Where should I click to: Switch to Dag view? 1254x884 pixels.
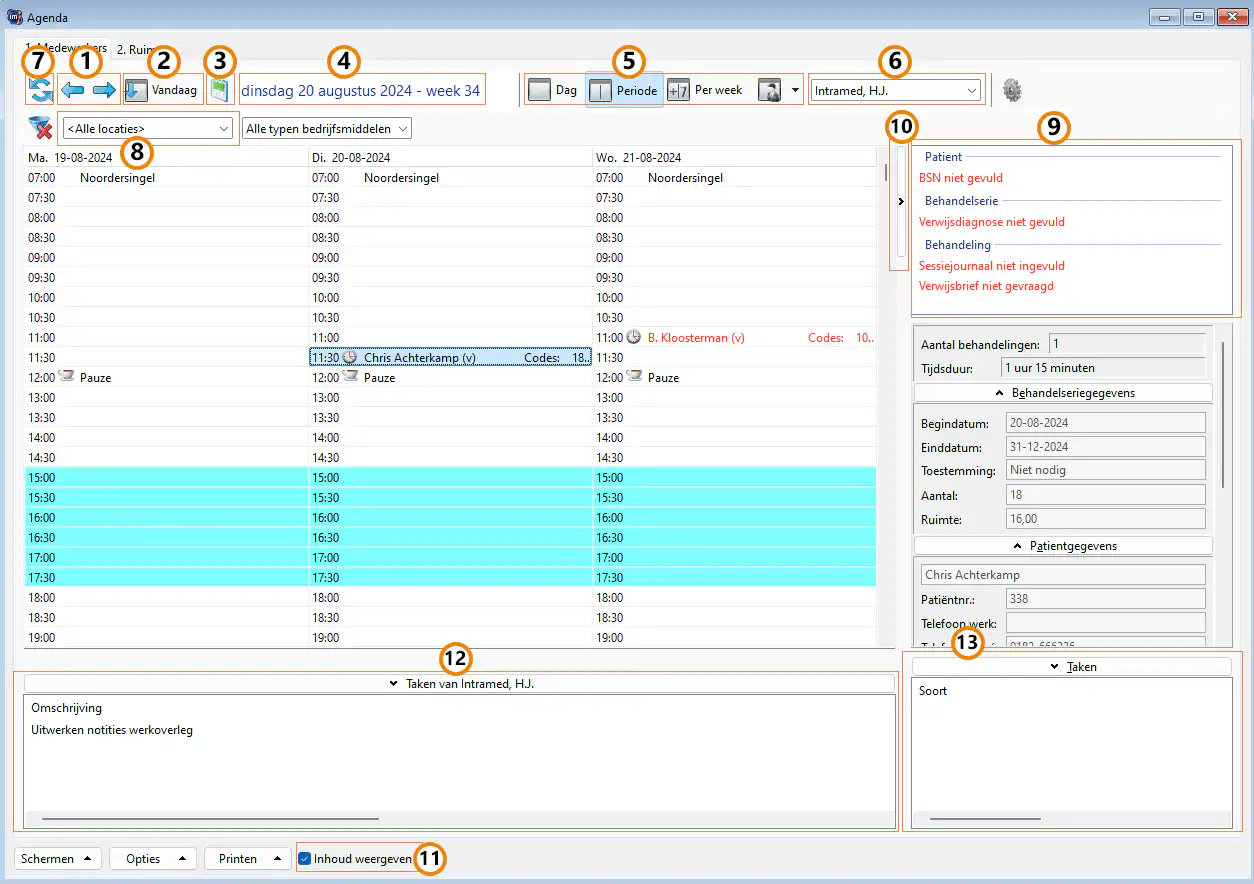coord(553,90)
